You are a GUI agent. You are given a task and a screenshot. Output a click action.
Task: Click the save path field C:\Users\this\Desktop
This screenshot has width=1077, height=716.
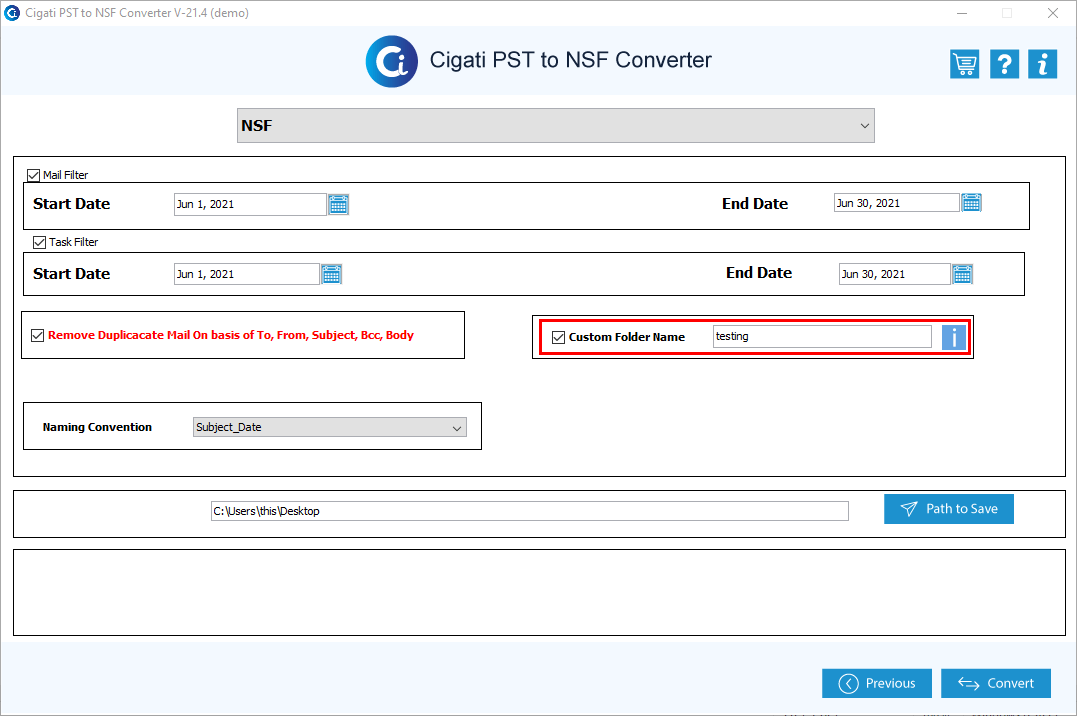[530, 511]
